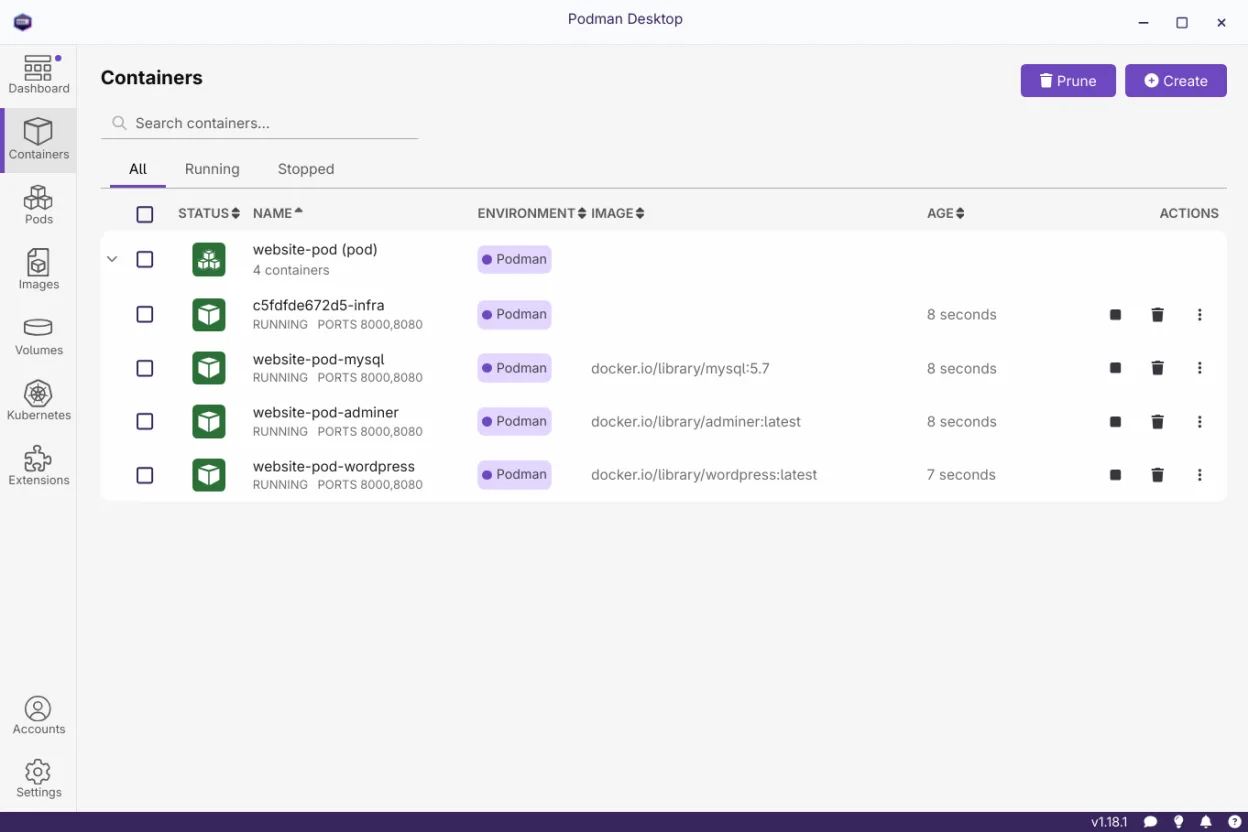The height and width of the screenshot is (832, 1248).
Task: Click the website-pod-wordpress green status icon
Action: click(x=209, y=475)
